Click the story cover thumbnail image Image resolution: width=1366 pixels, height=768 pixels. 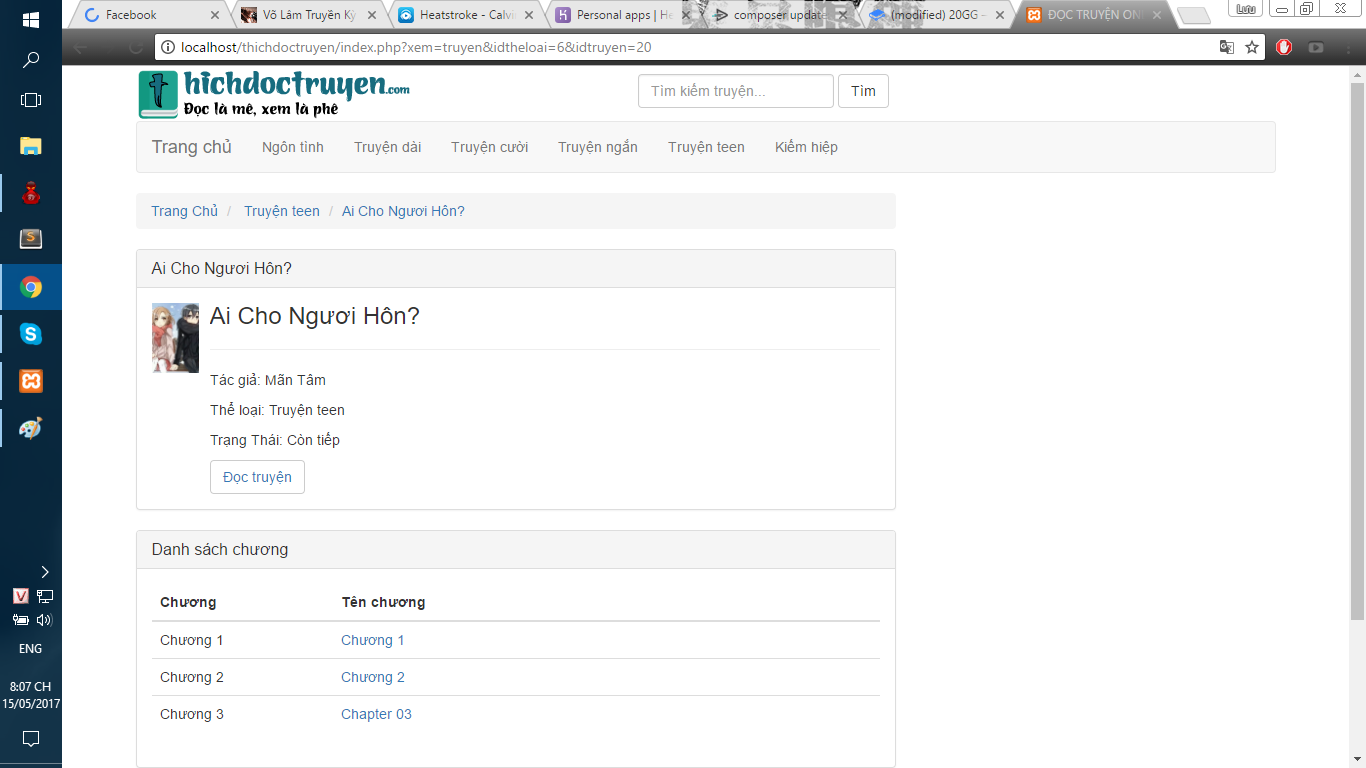[x=175, y=338]
